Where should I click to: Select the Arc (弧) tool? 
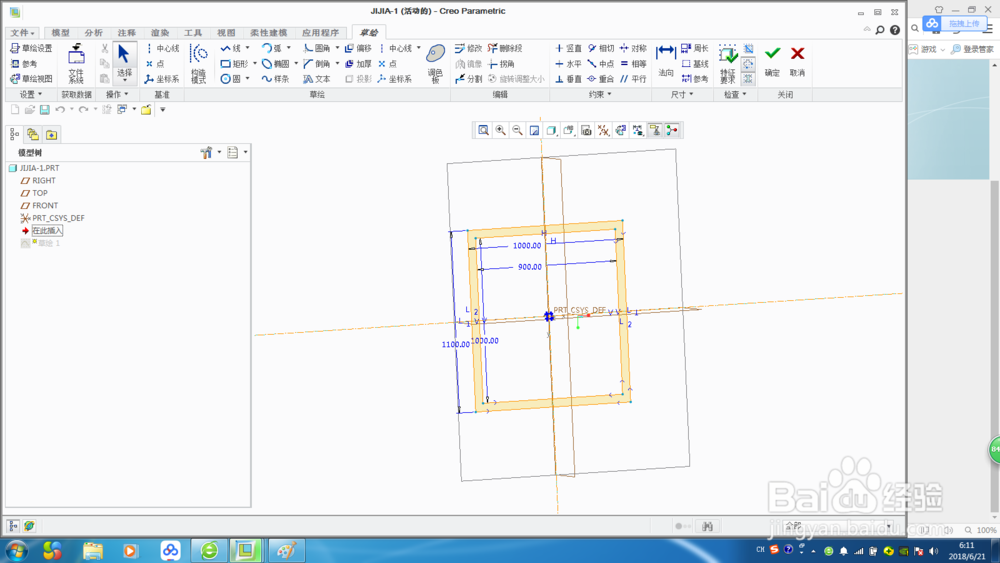point(272,48)
